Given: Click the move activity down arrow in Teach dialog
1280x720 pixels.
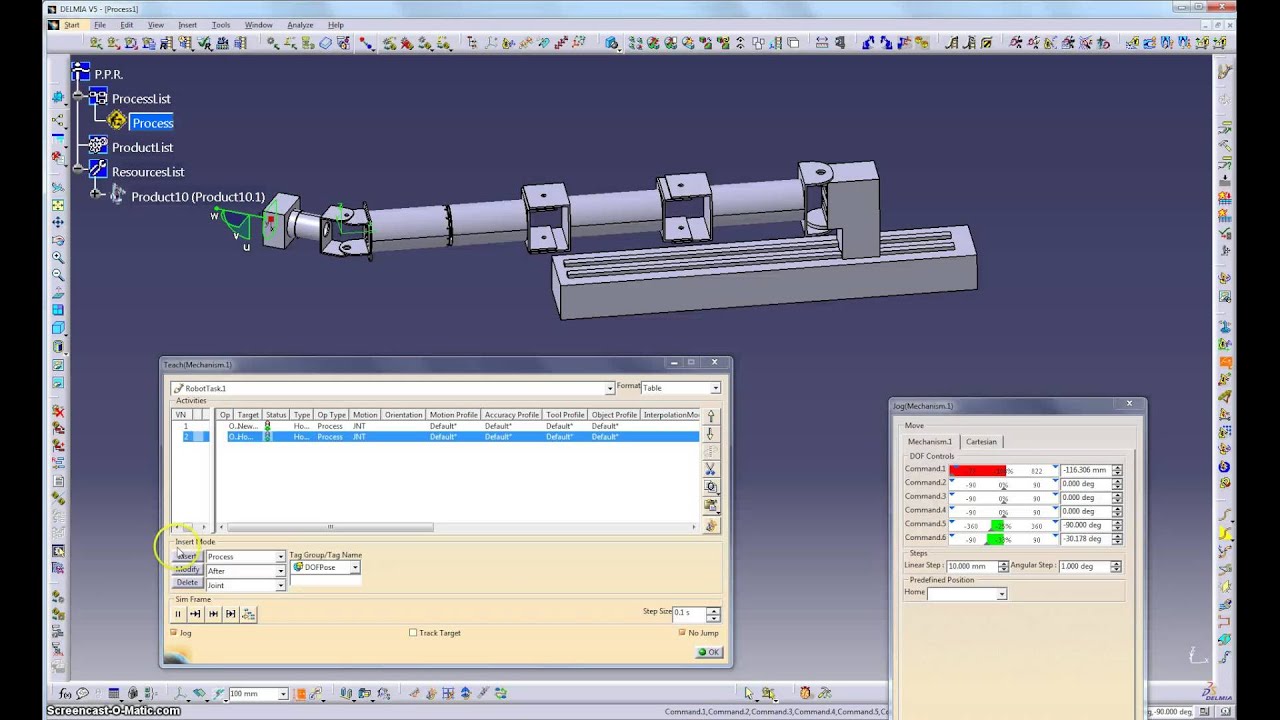Looking at the screenshot, I should tap(711, 434).
